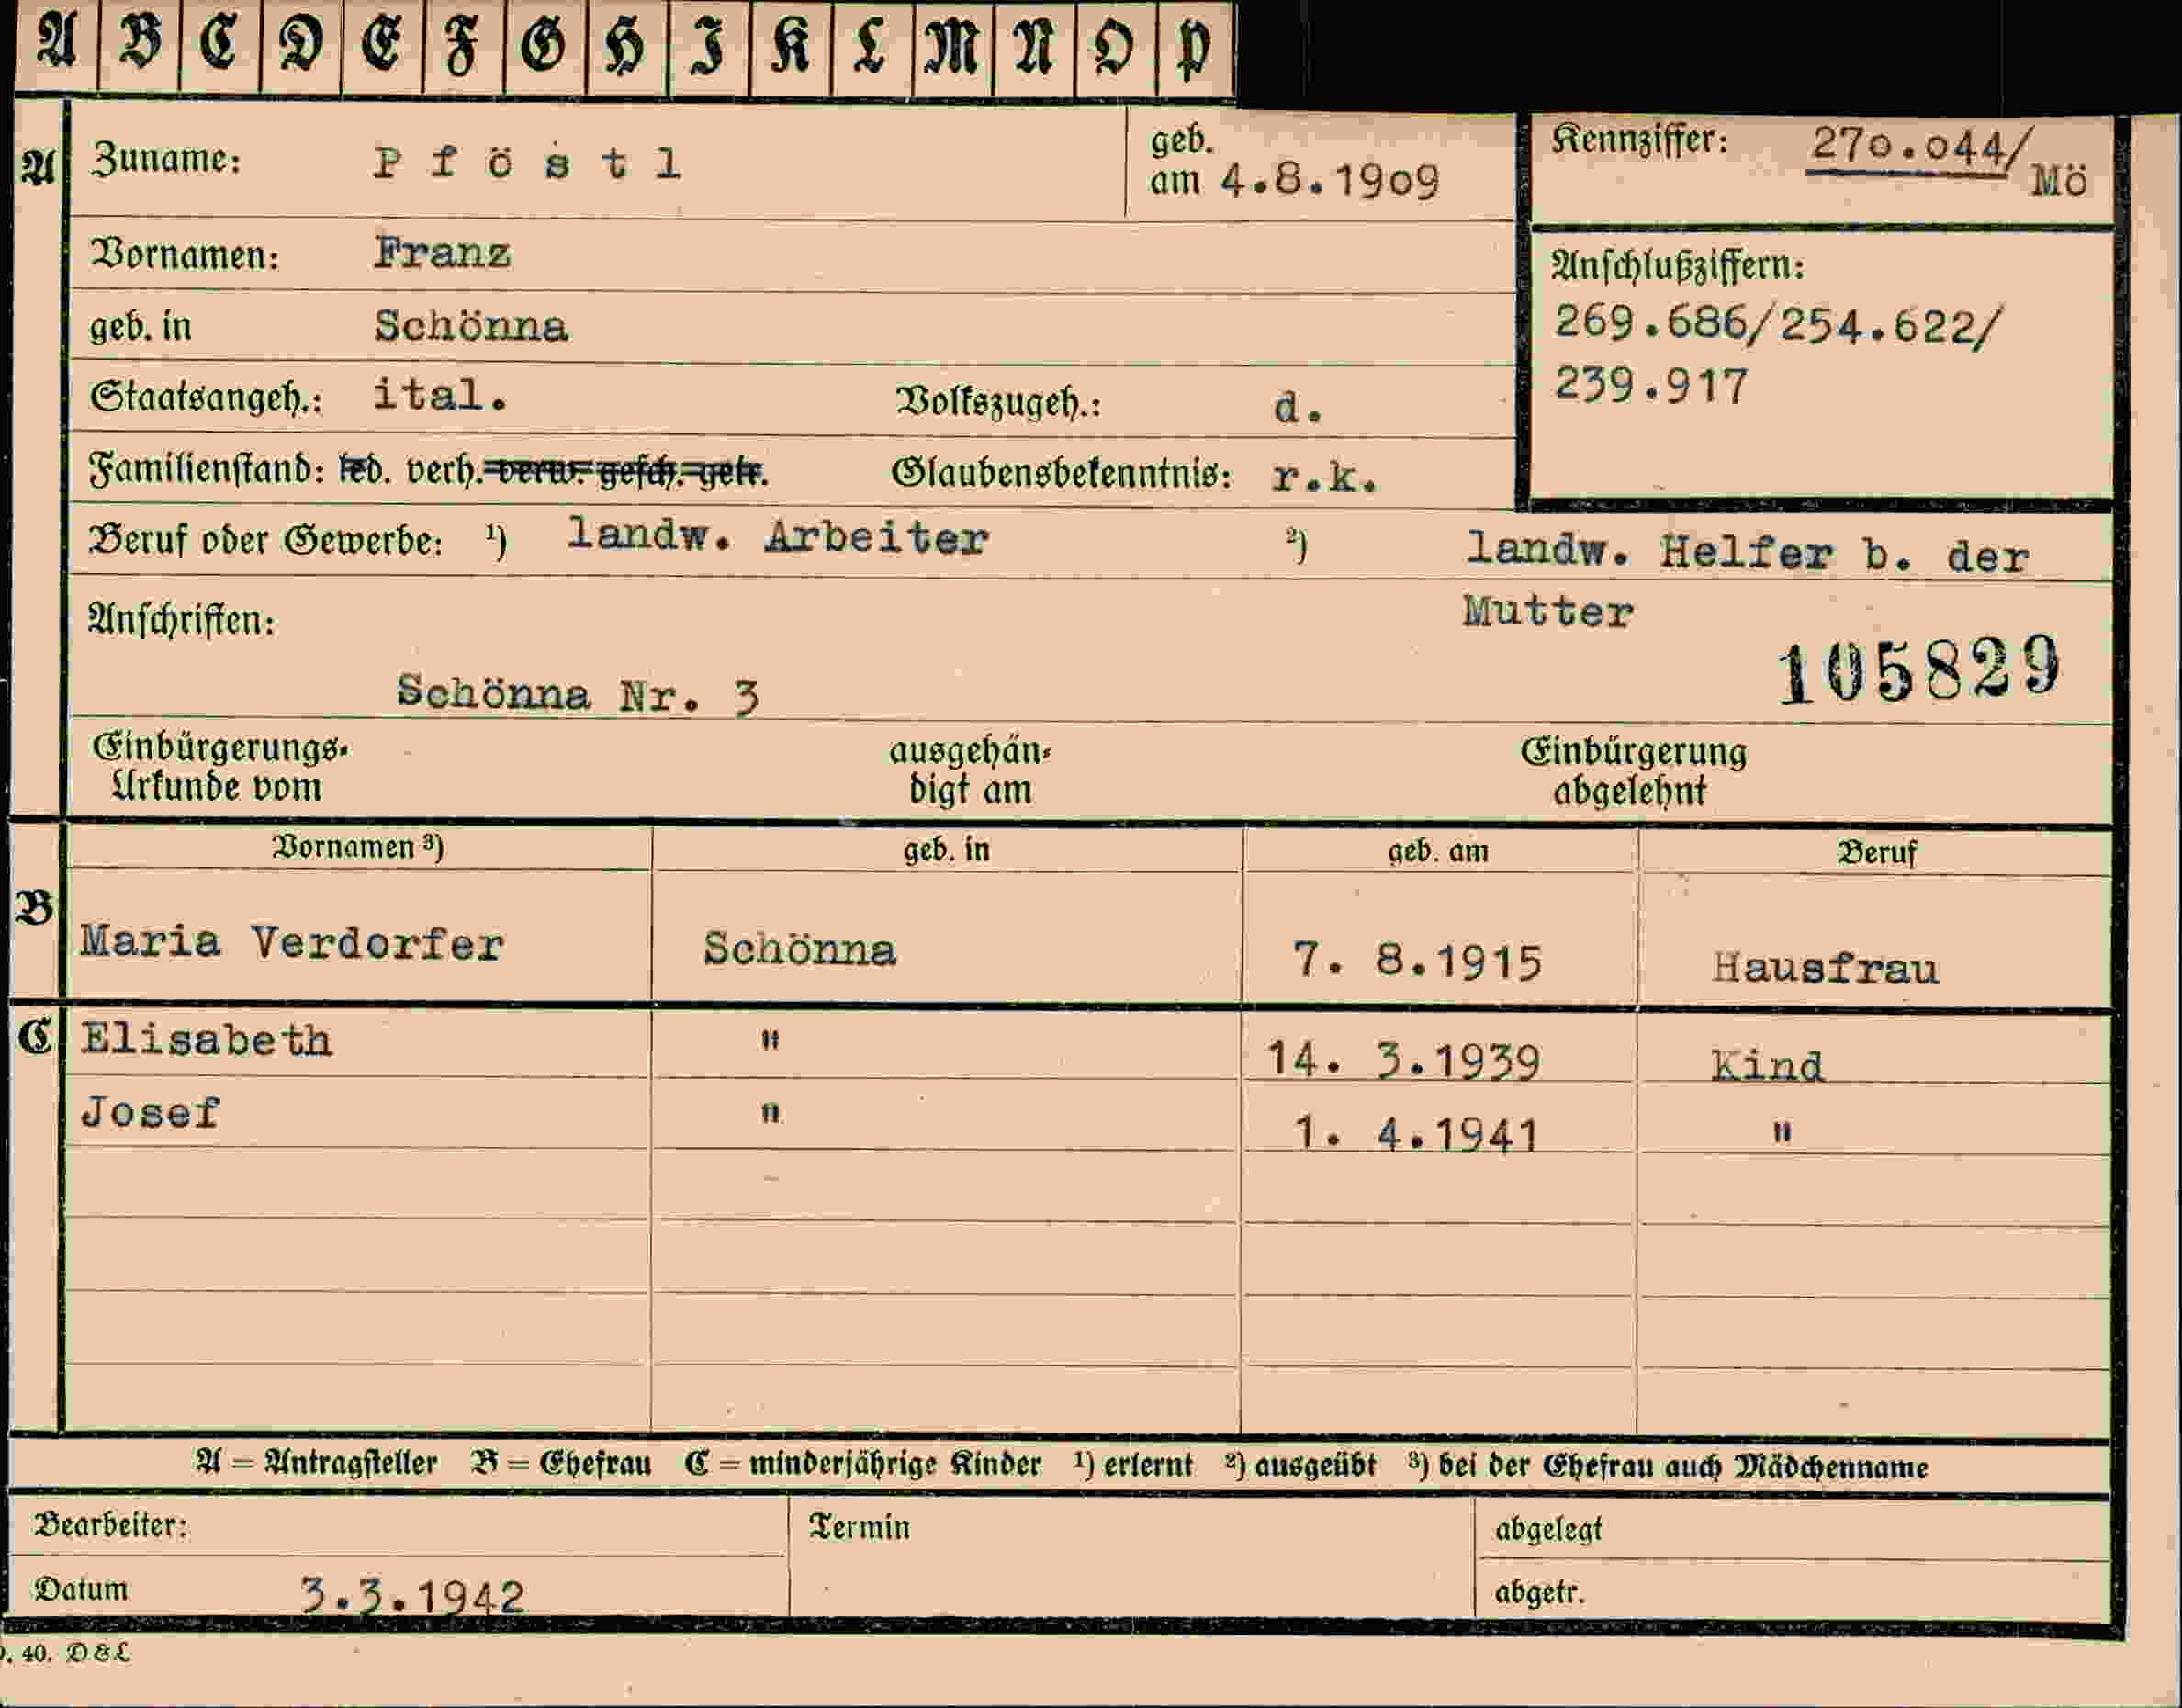Click the unstruck status 'verh.'
Viewport: 2182px width, 1708px height.
click(x=445, y=470)
